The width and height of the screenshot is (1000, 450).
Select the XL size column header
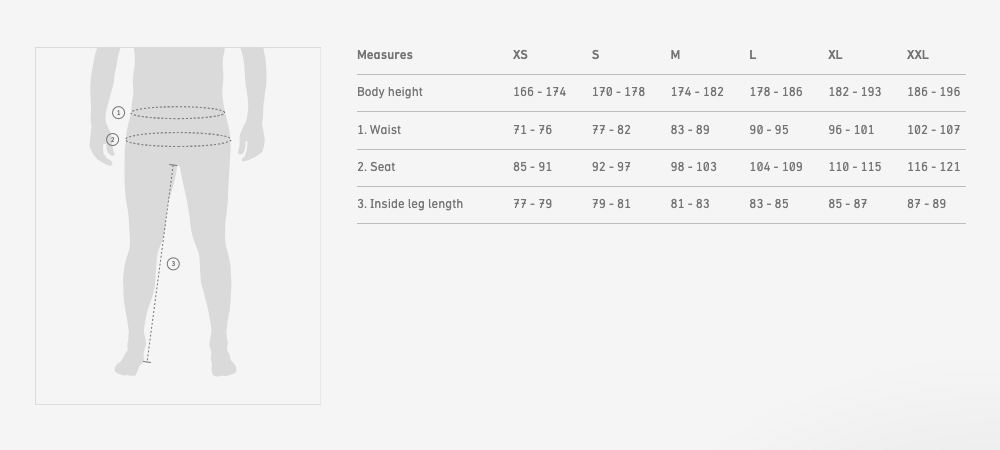[x=835, y=55]
